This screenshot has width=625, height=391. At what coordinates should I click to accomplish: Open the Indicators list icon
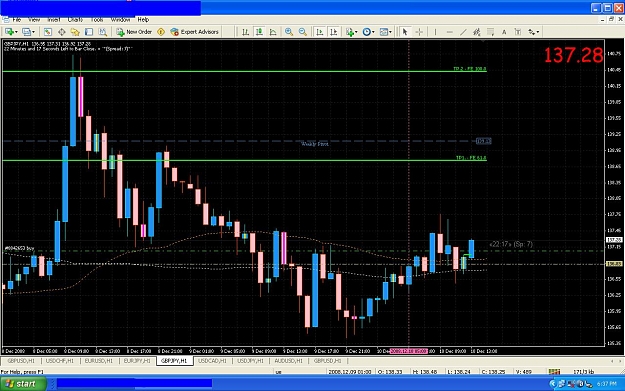tap(350, 31)
